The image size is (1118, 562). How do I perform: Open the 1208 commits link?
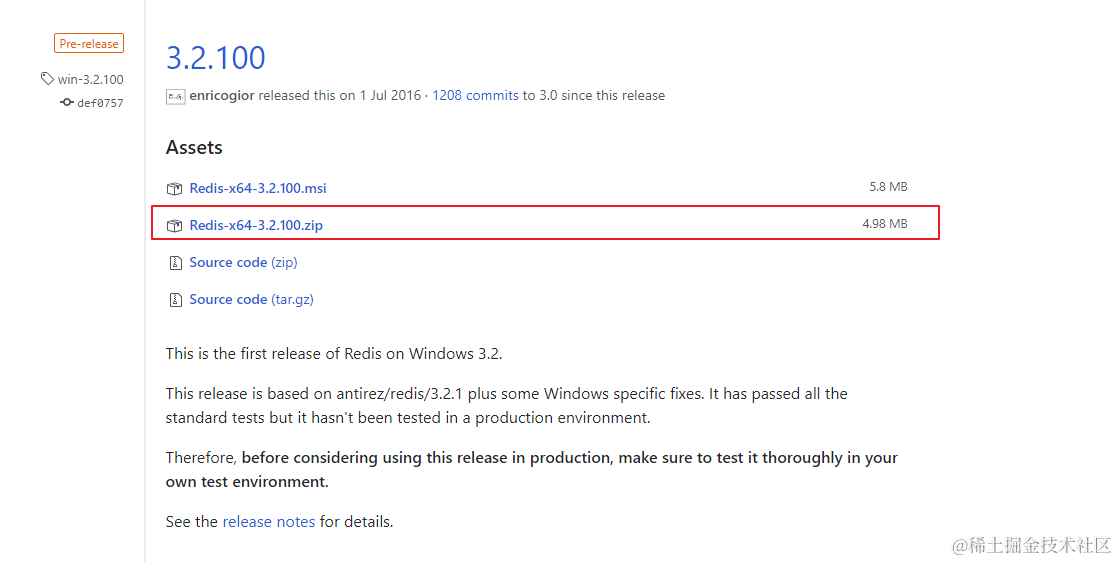tap(476, 96)
